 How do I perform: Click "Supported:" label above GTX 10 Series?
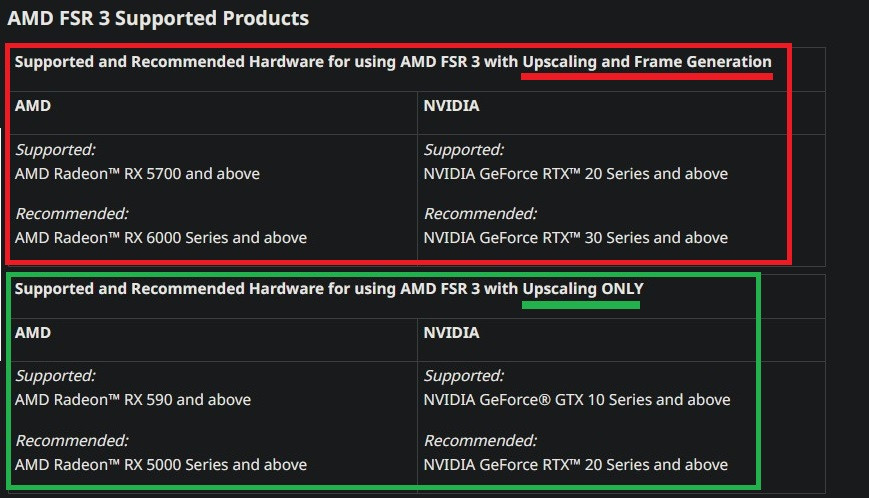pos(464,376)
